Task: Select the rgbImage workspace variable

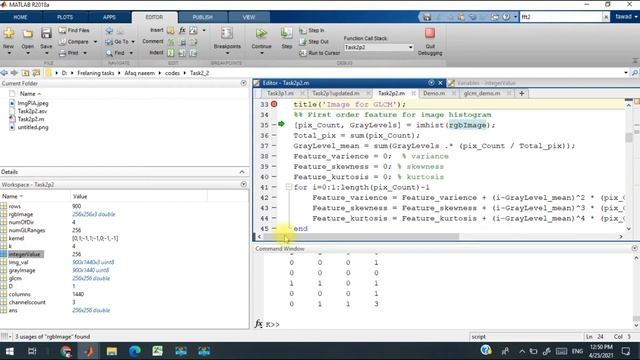Action: (20, 214)
